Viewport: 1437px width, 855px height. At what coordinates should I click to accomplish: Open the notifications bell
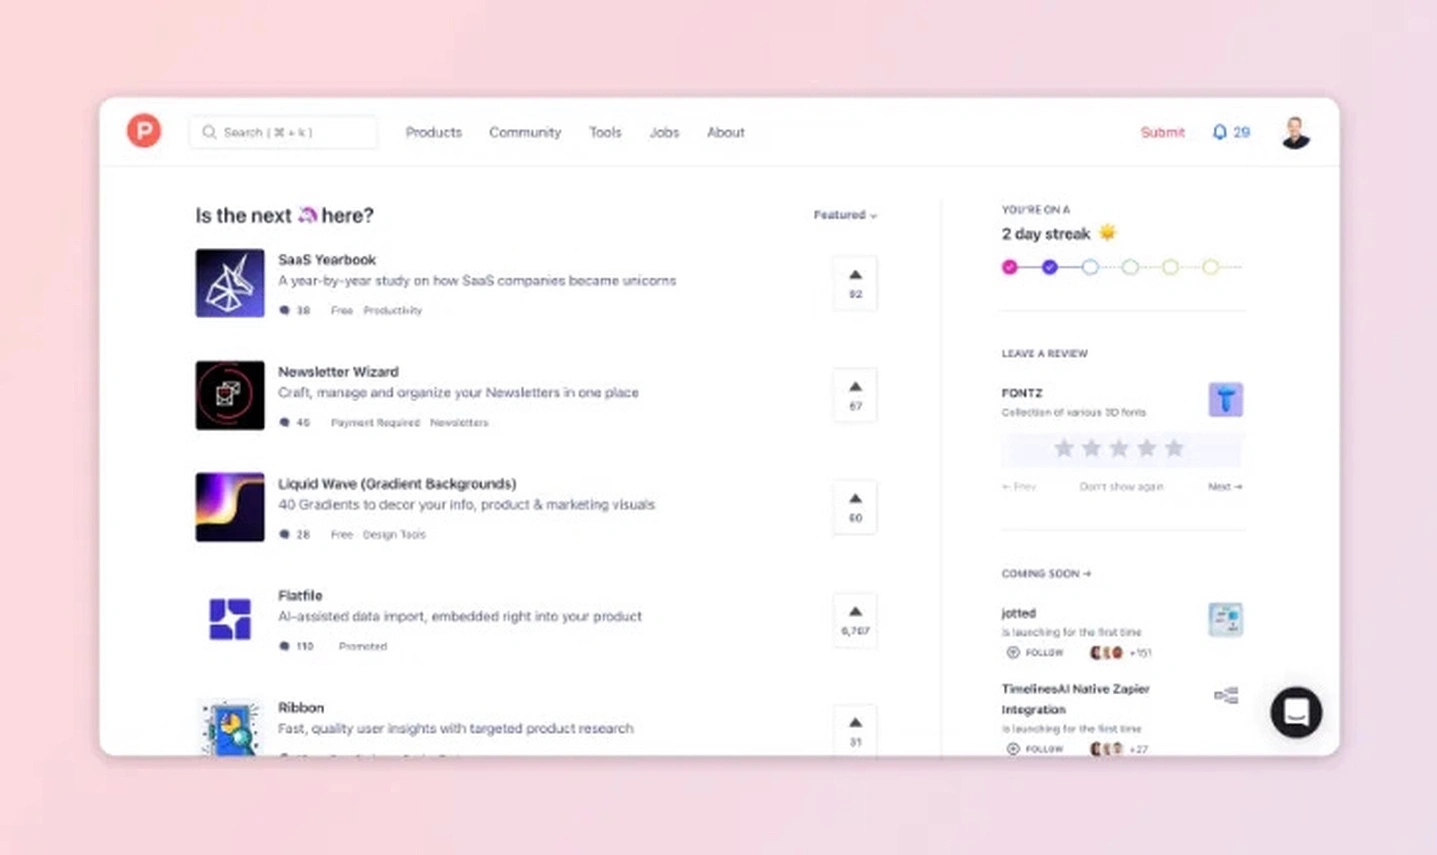pos(1219,132)
